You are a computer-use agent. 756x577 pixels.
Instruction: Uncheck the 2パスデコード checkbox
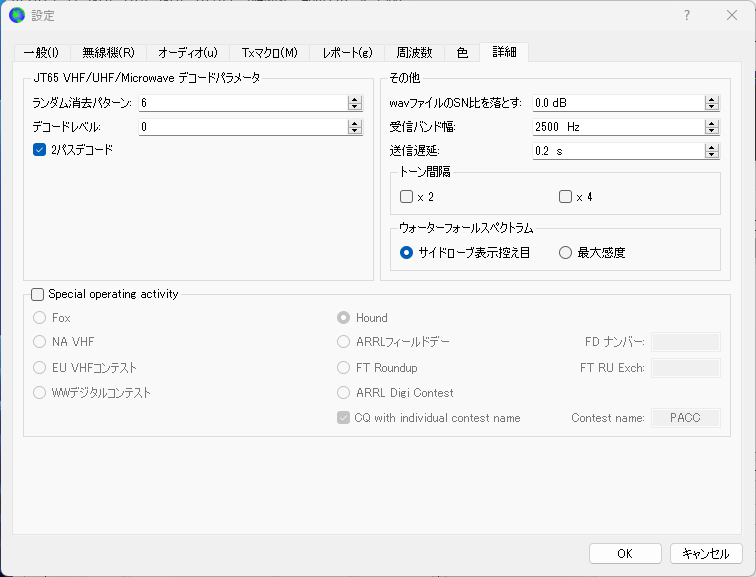click(40, 150)
